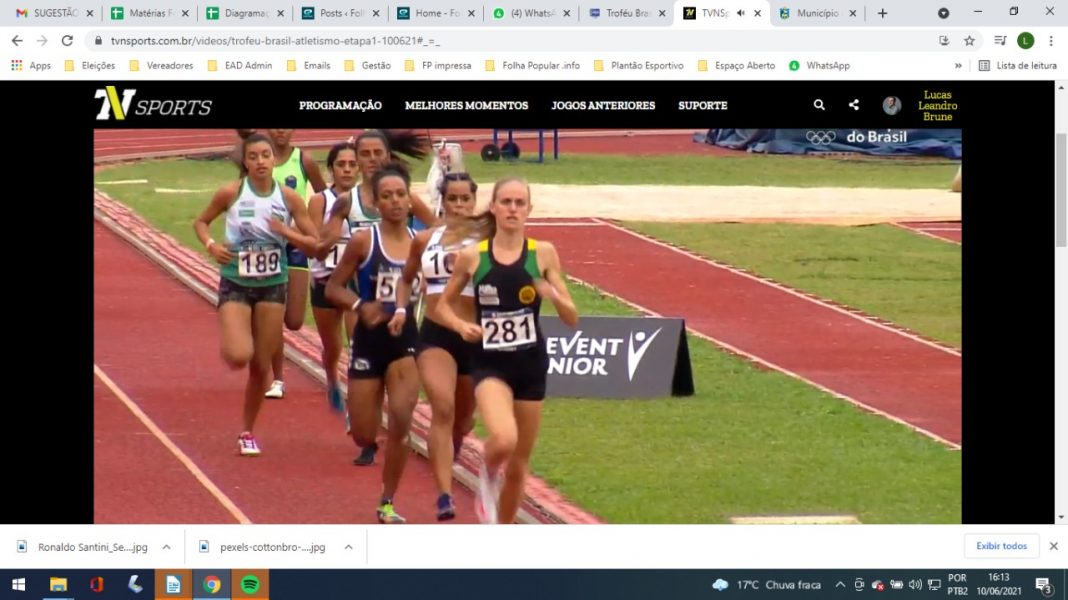Click the share icon in site header
This screenshot has height=600, width=1068.
point(853,105)
